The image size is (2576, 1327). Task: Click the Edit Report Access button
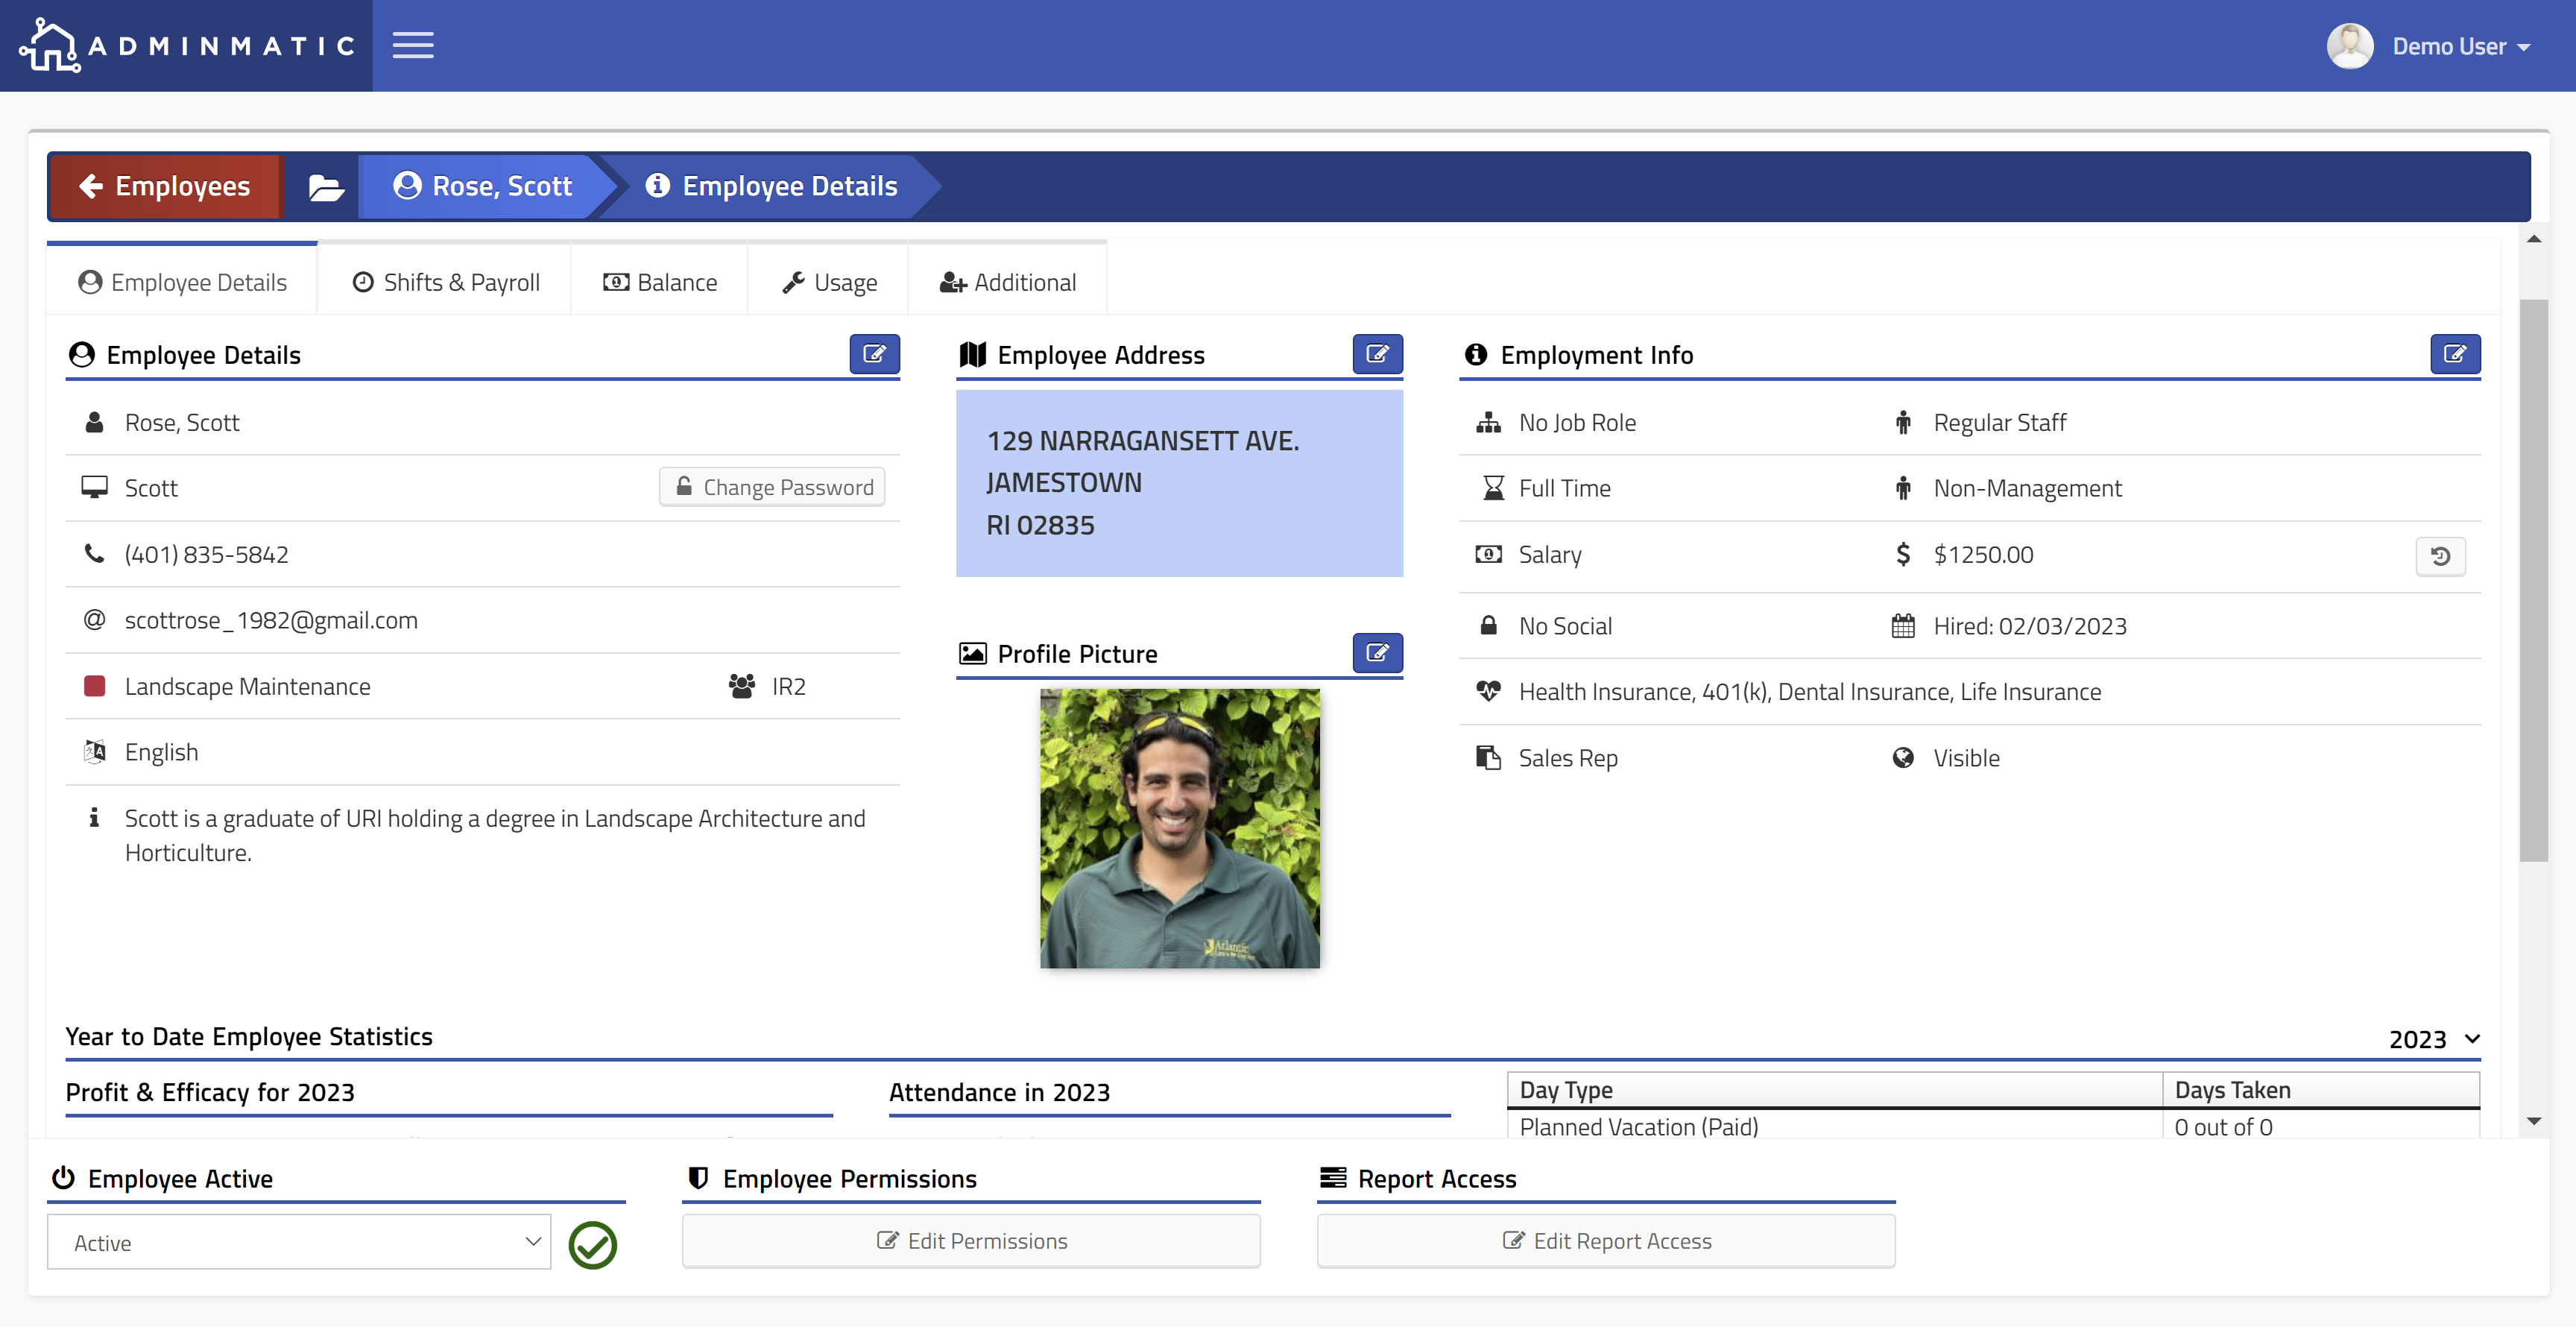(x=1606, y=1241)
